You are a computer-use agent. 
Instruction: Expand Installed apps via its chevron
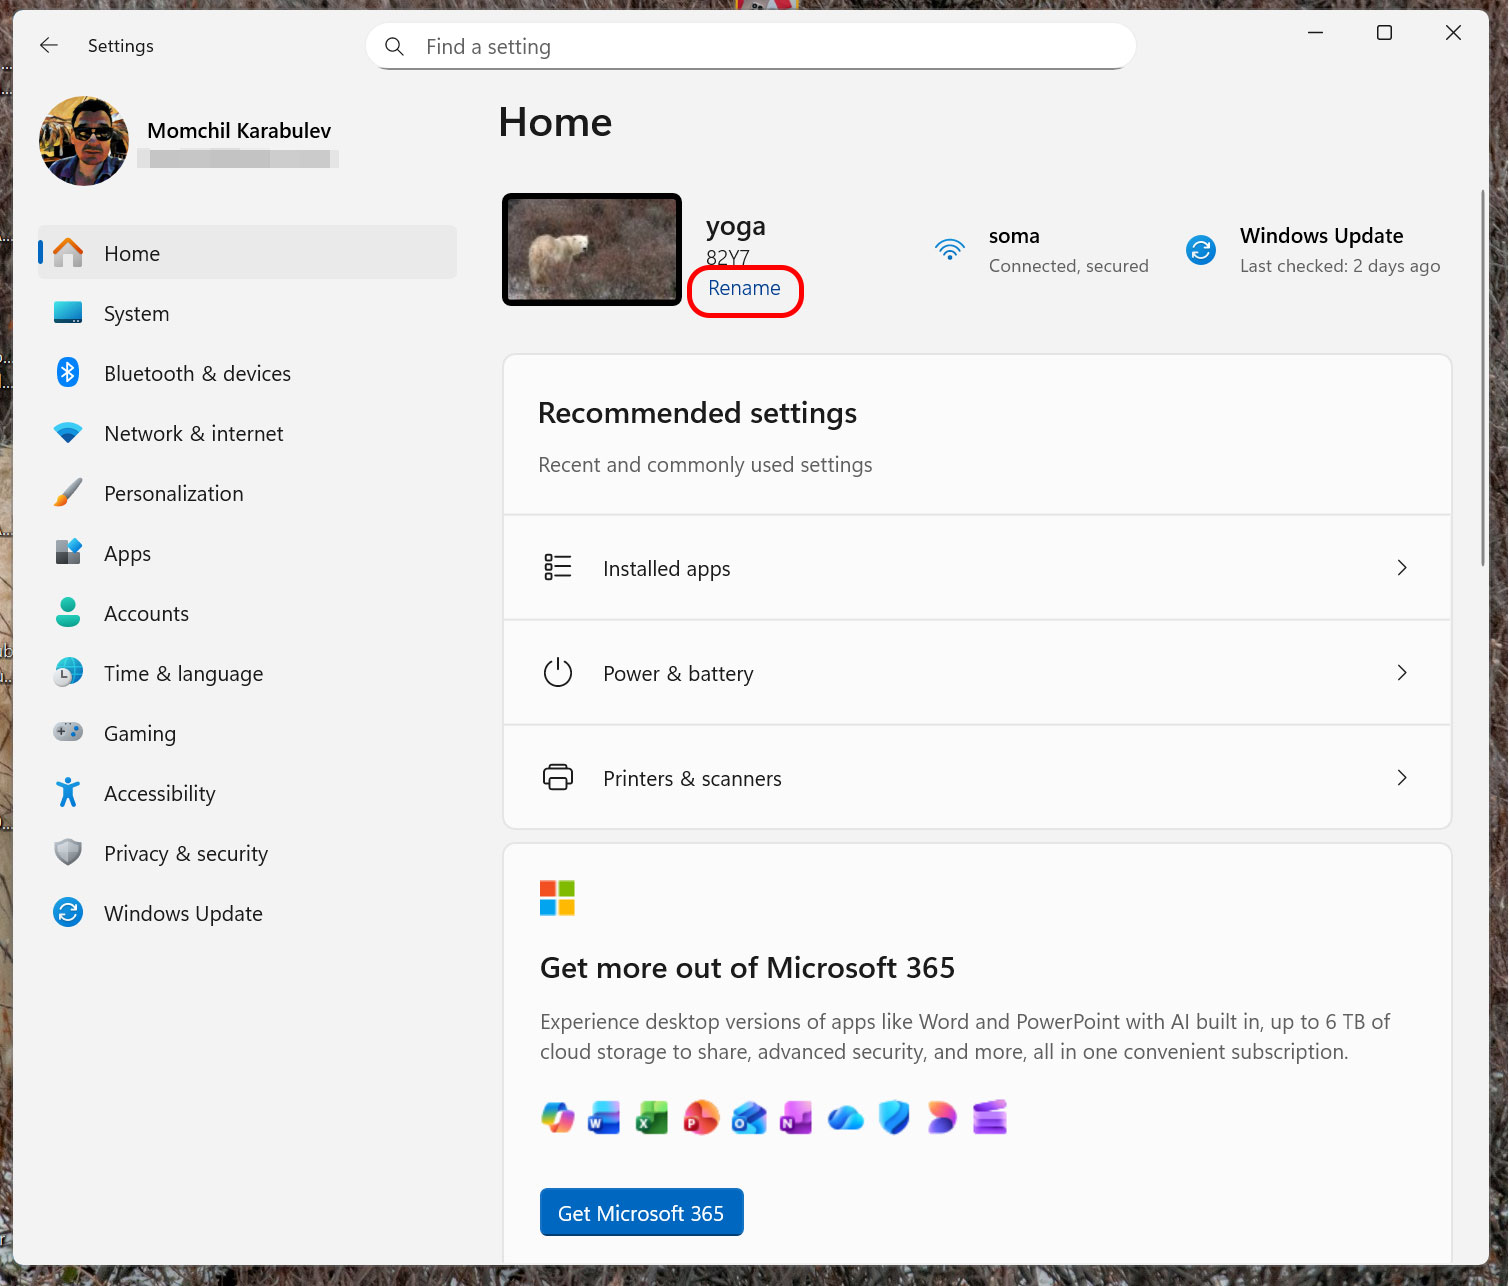tap(1401, 568)
